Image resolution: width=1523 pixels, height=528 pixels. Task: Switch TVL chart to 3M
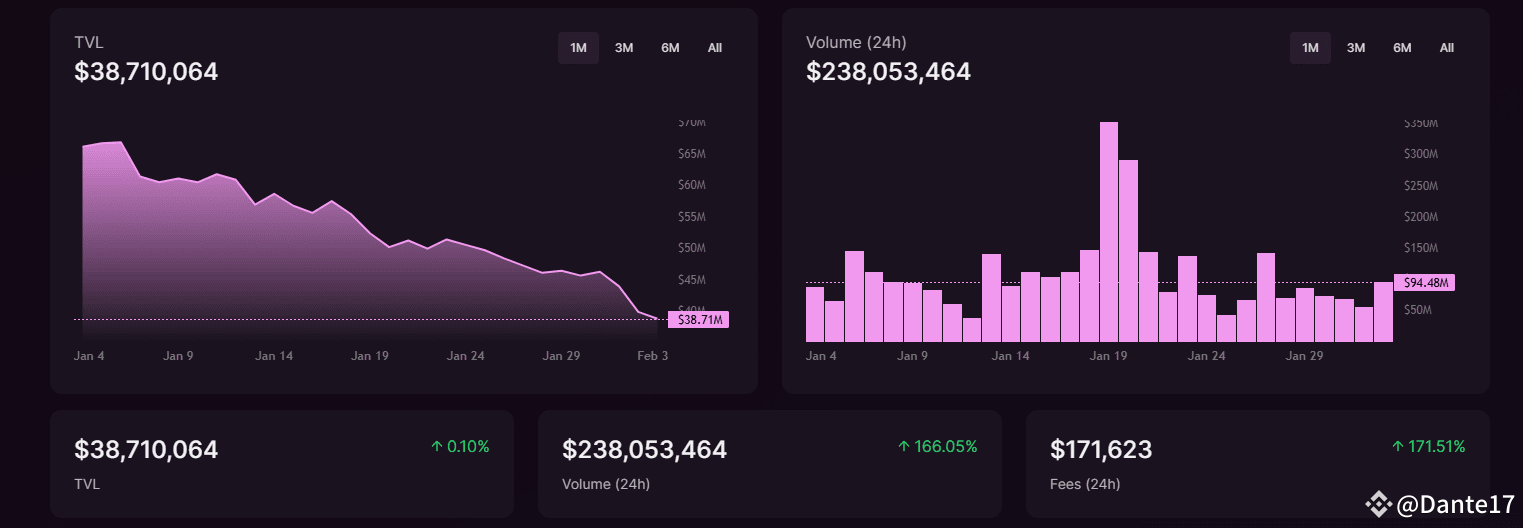tap(624, 48)
